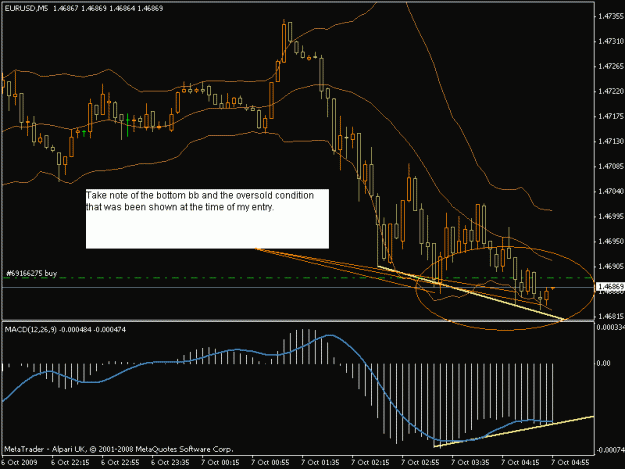Viewport: 625px width, 469px height.
Task: Click time axis label 7 Oct 04:15
Action: (520, 463)
